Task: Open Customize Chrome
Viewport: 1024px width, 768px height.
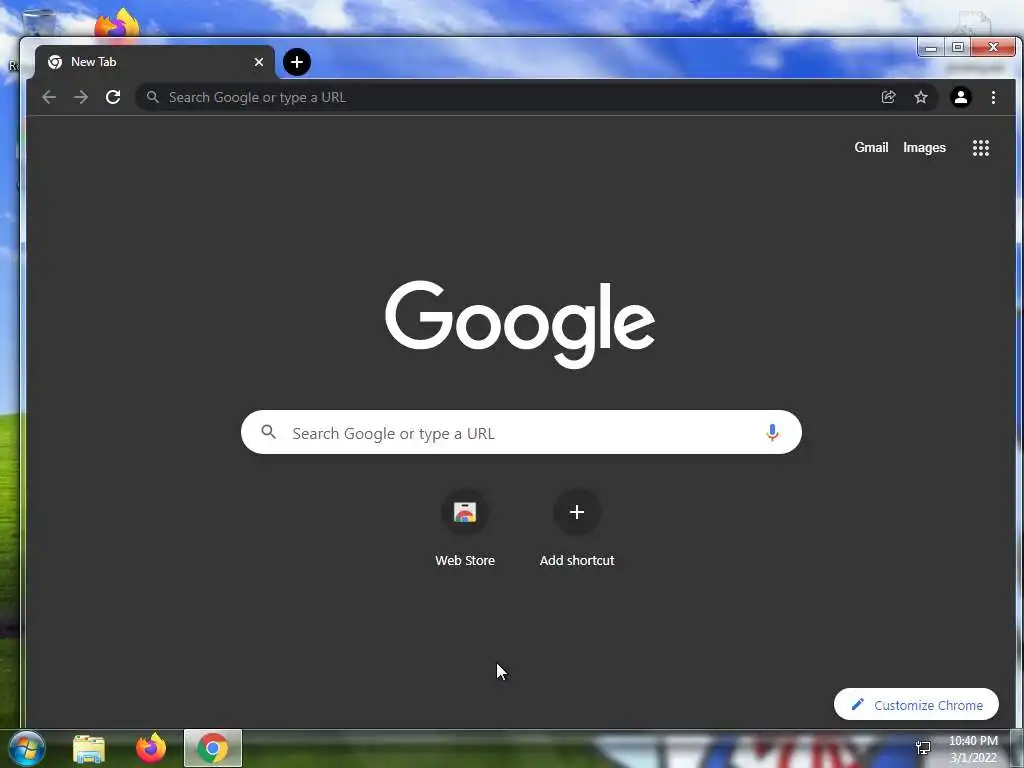Action: tap(916, 705)
